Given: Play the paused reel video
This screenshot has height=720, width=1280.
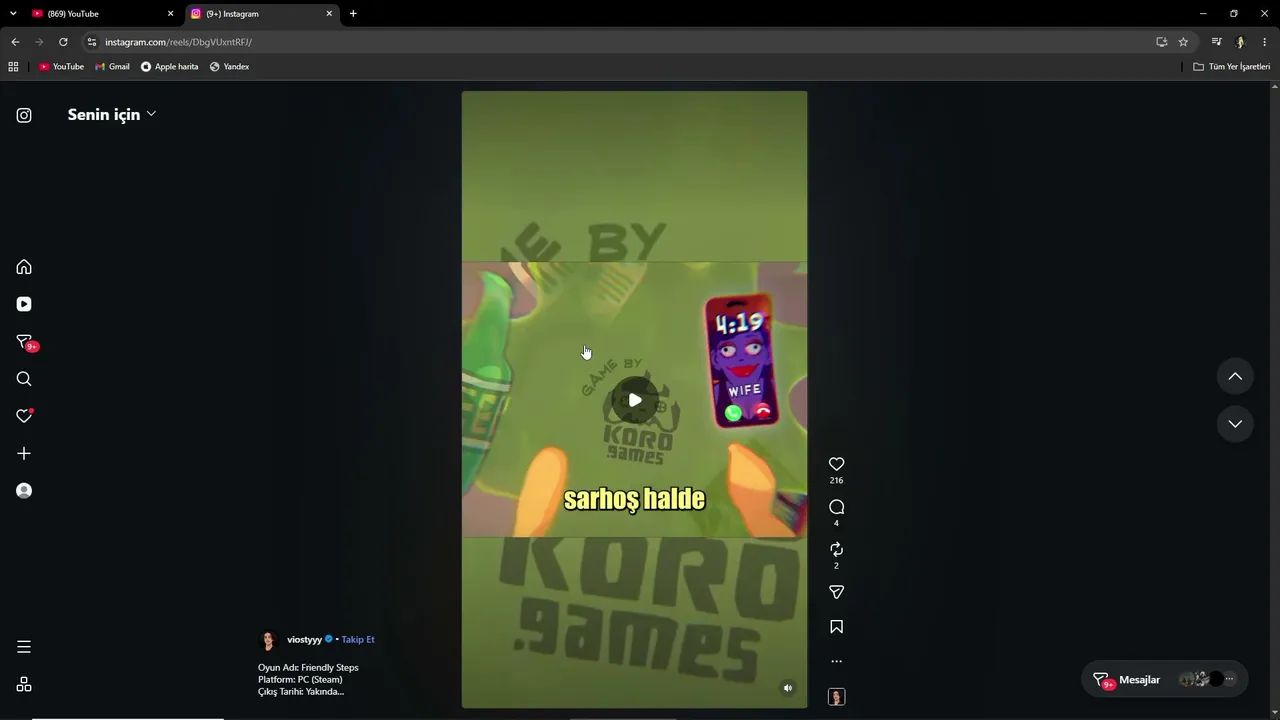Looking at the screenshot, I should point(634,400).
